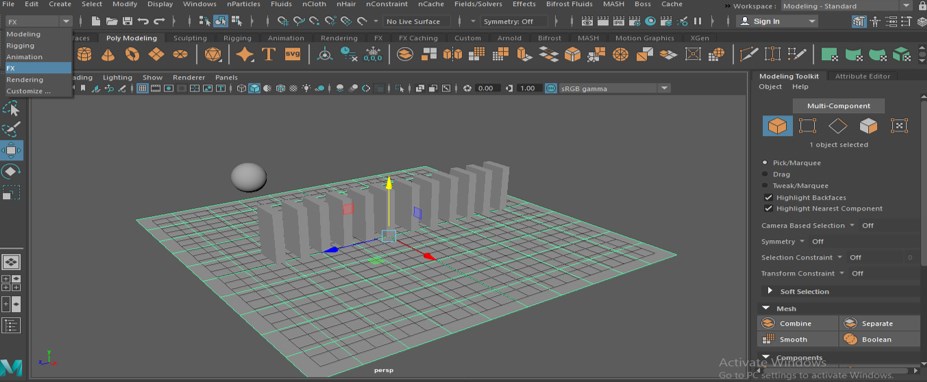927x382 pixels.
Task: Choose UV selection mode in toolkit
Action: coord(899,125)
